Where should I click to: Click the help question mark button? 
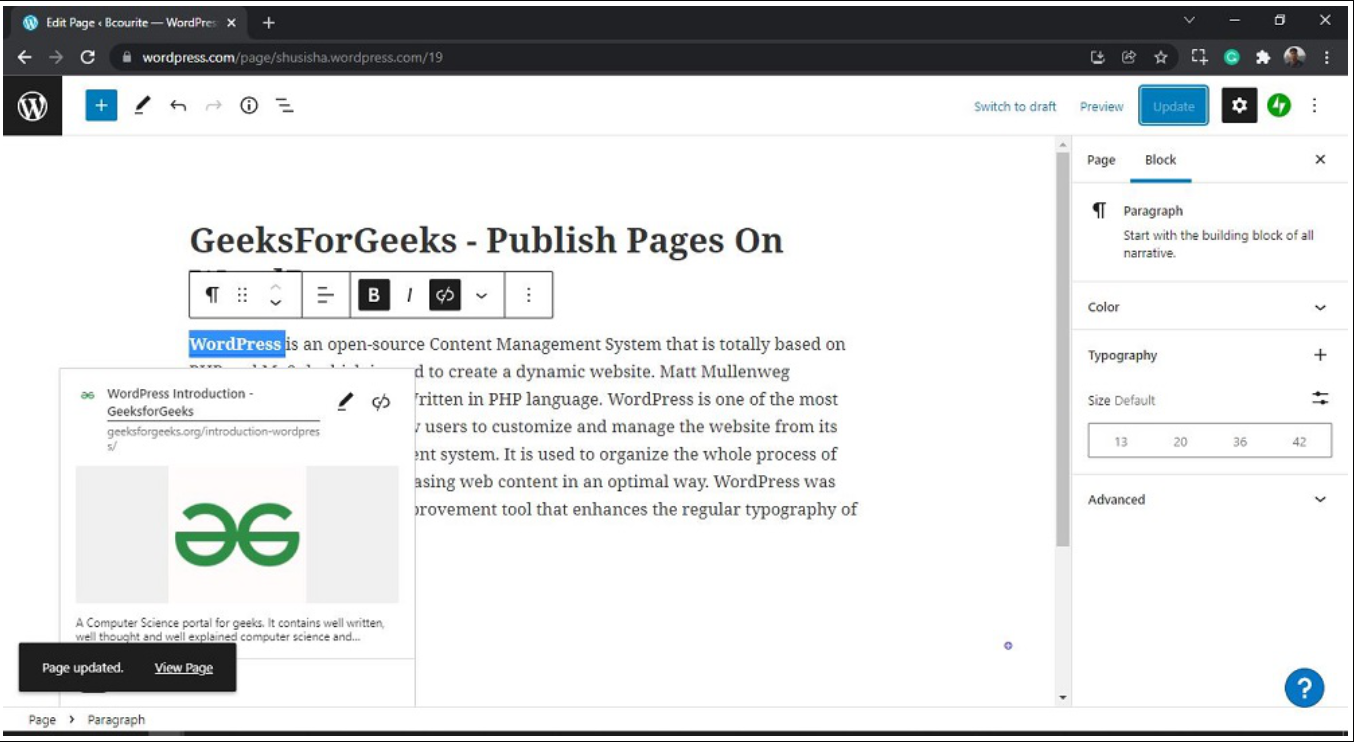pyautogui.click(x=1304, y=688)
